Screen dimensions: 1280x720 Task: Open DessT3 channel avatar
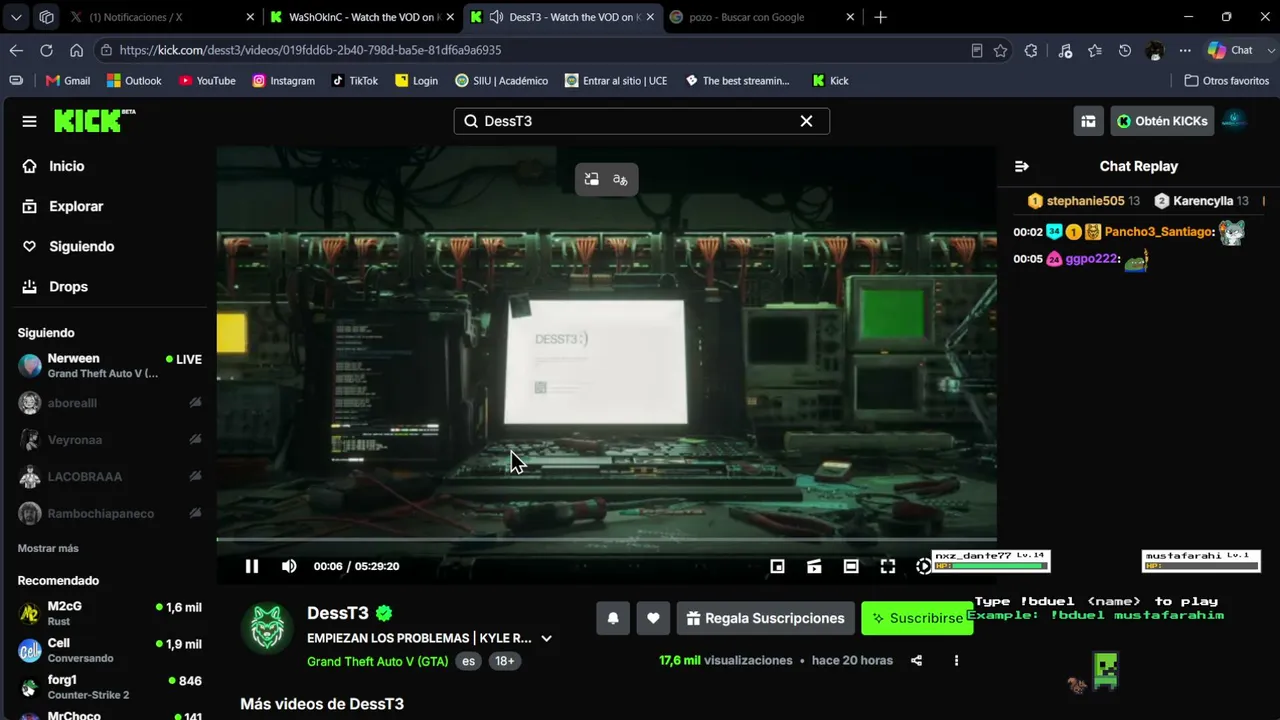tap(267, 630)
